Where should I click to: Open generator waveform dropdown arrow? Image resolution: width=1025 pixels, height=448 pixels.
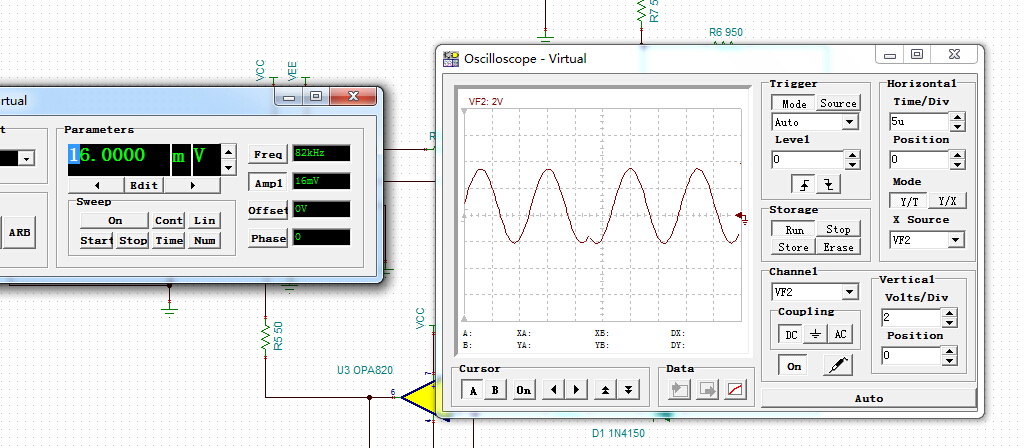(27, 158)
